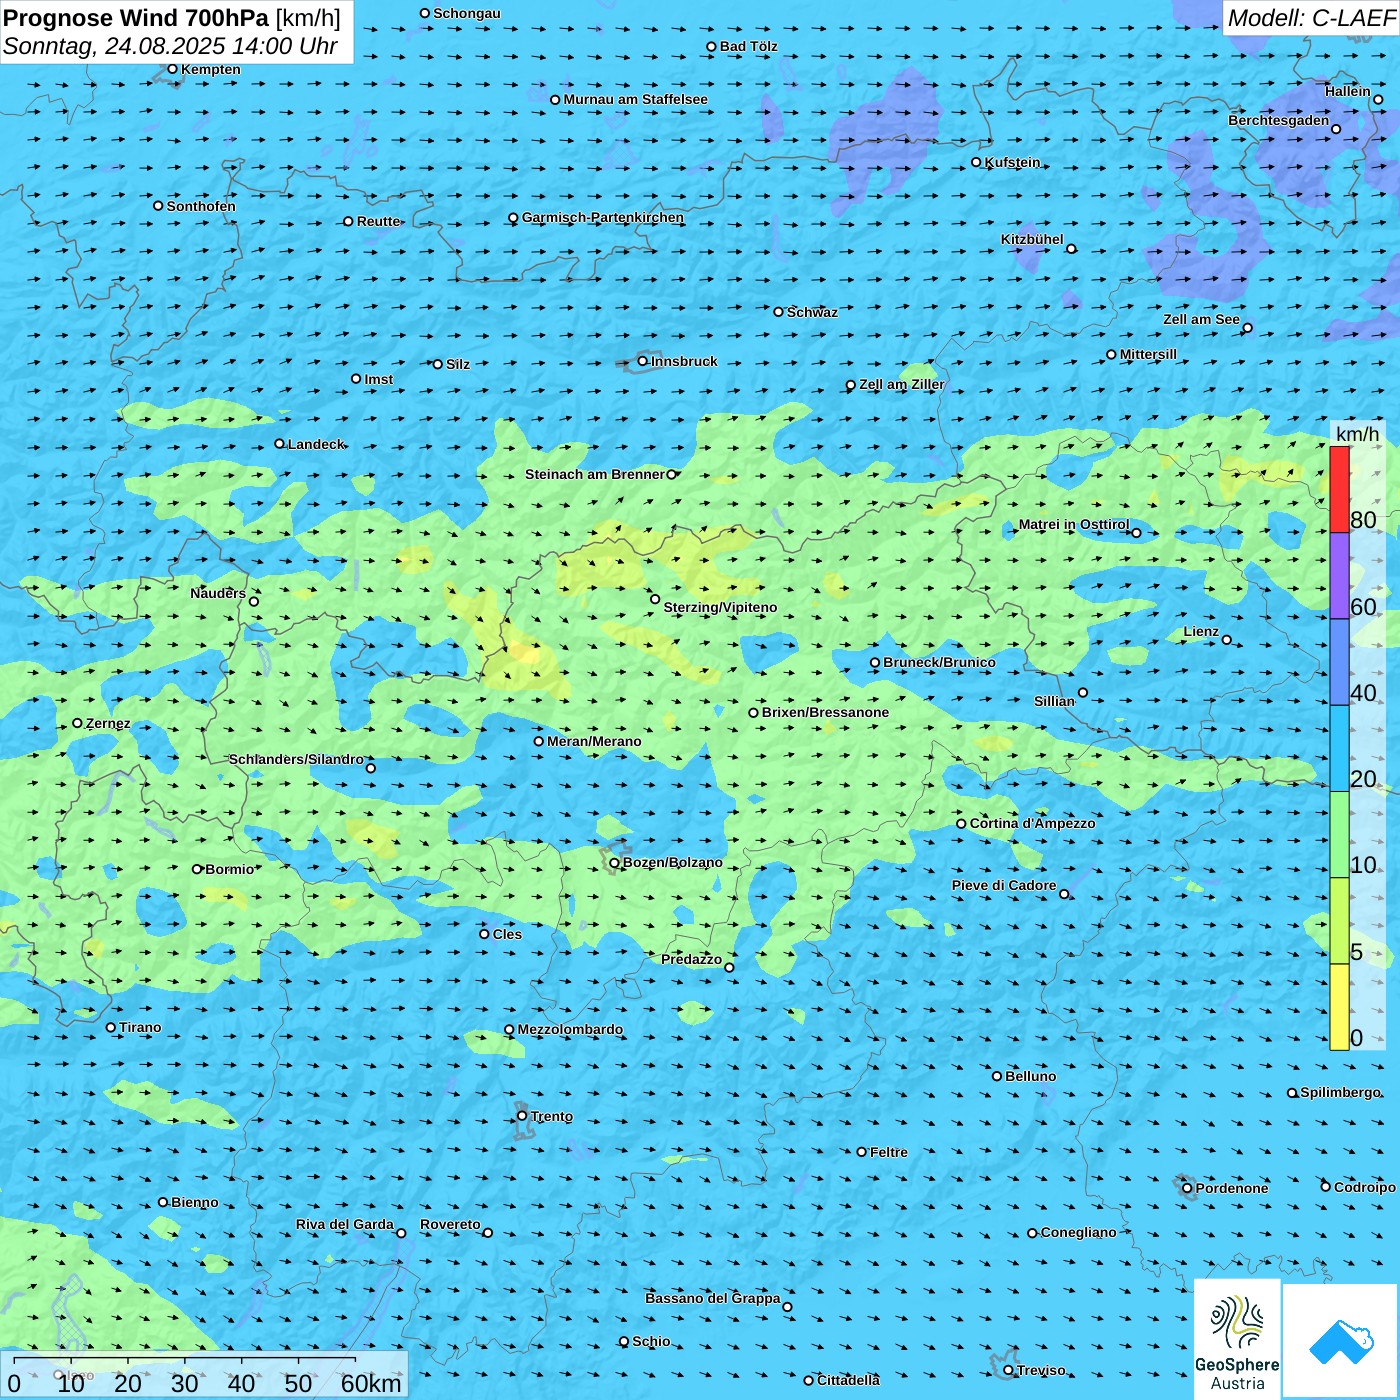Click the '60km' distance scale label
The height and width of the screenshot is (1400, 1400).
(370, 1383)
